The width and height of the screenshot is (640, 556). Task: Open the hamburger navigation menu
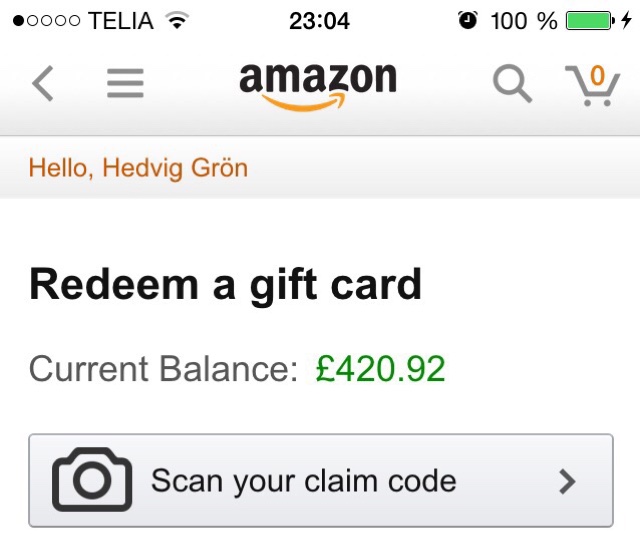[x=125, y=83]
